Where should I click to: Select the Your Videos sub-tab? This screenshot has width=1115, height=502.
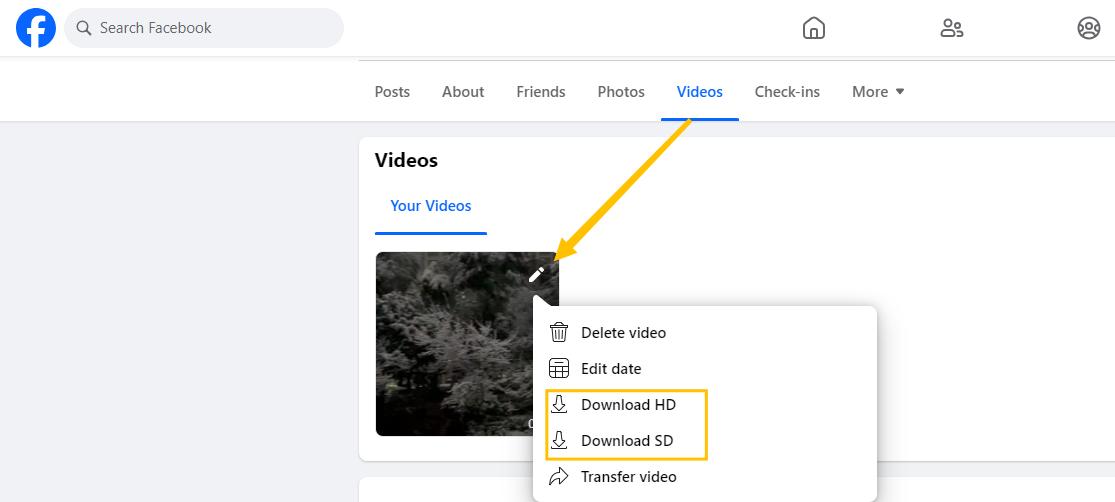pos(431,206)
